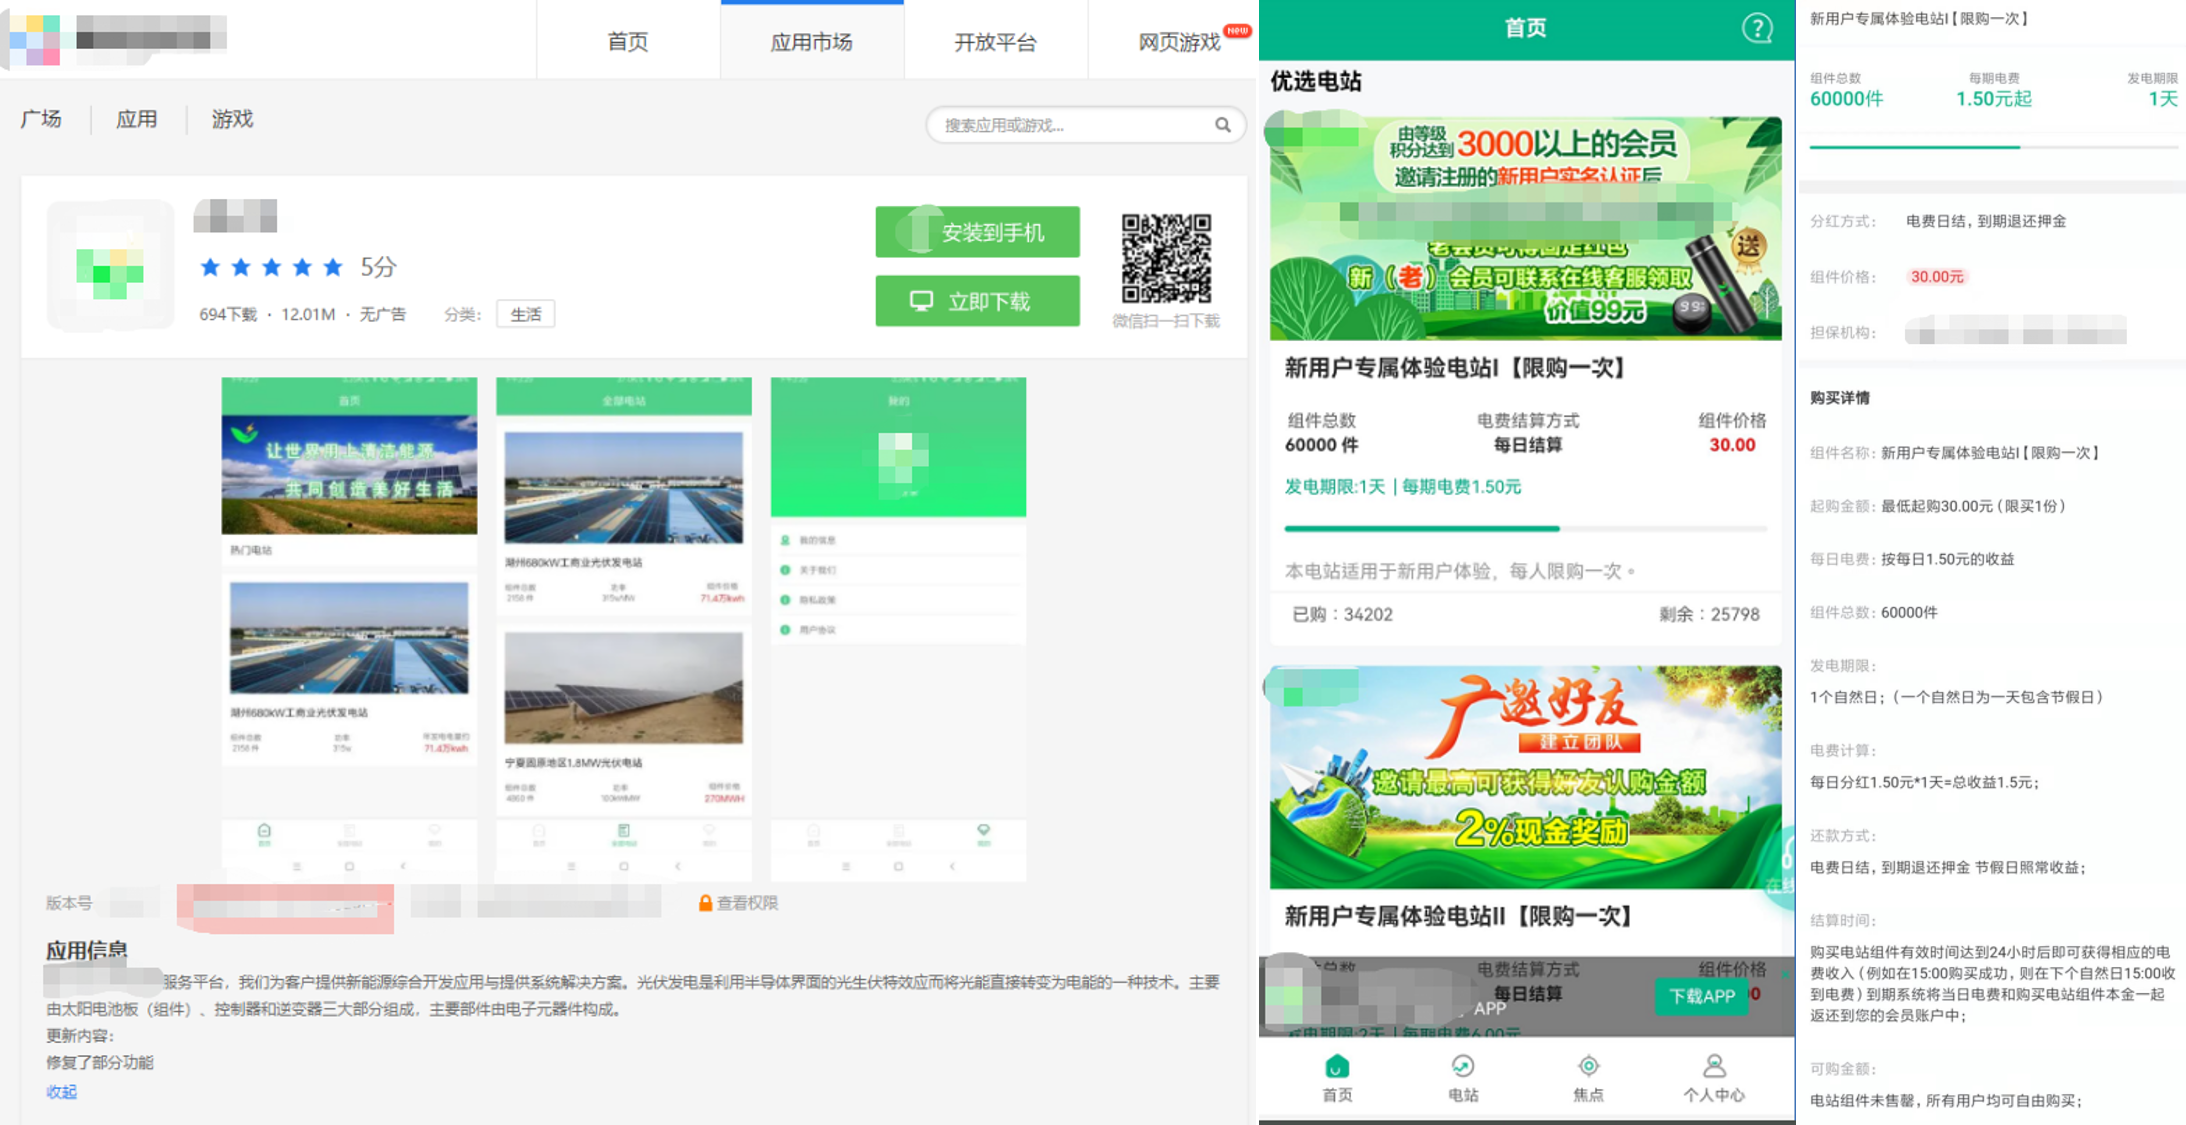Click the search magnifier icon
The height and width of the screenshot is (1125, 2186).
(x=1222, y=125)
